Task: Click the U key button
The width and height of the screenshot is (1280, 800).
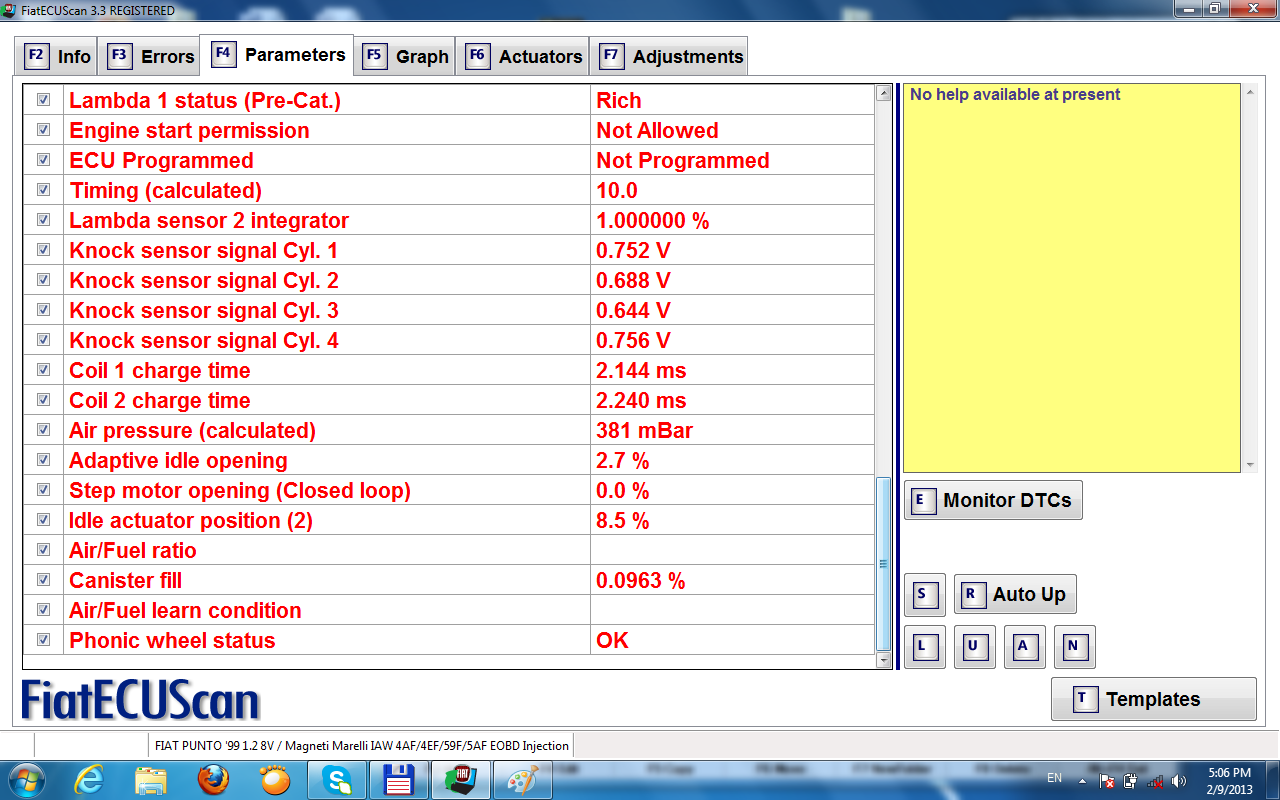Action: 974,646
